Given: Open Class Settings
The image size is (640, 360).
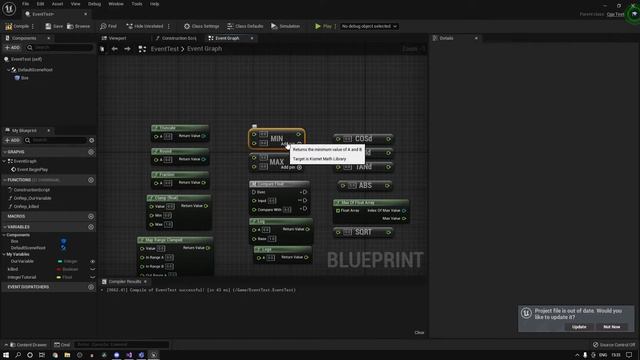Looking at the screenshot, I should pyautogui.click(x=201, y=26).
